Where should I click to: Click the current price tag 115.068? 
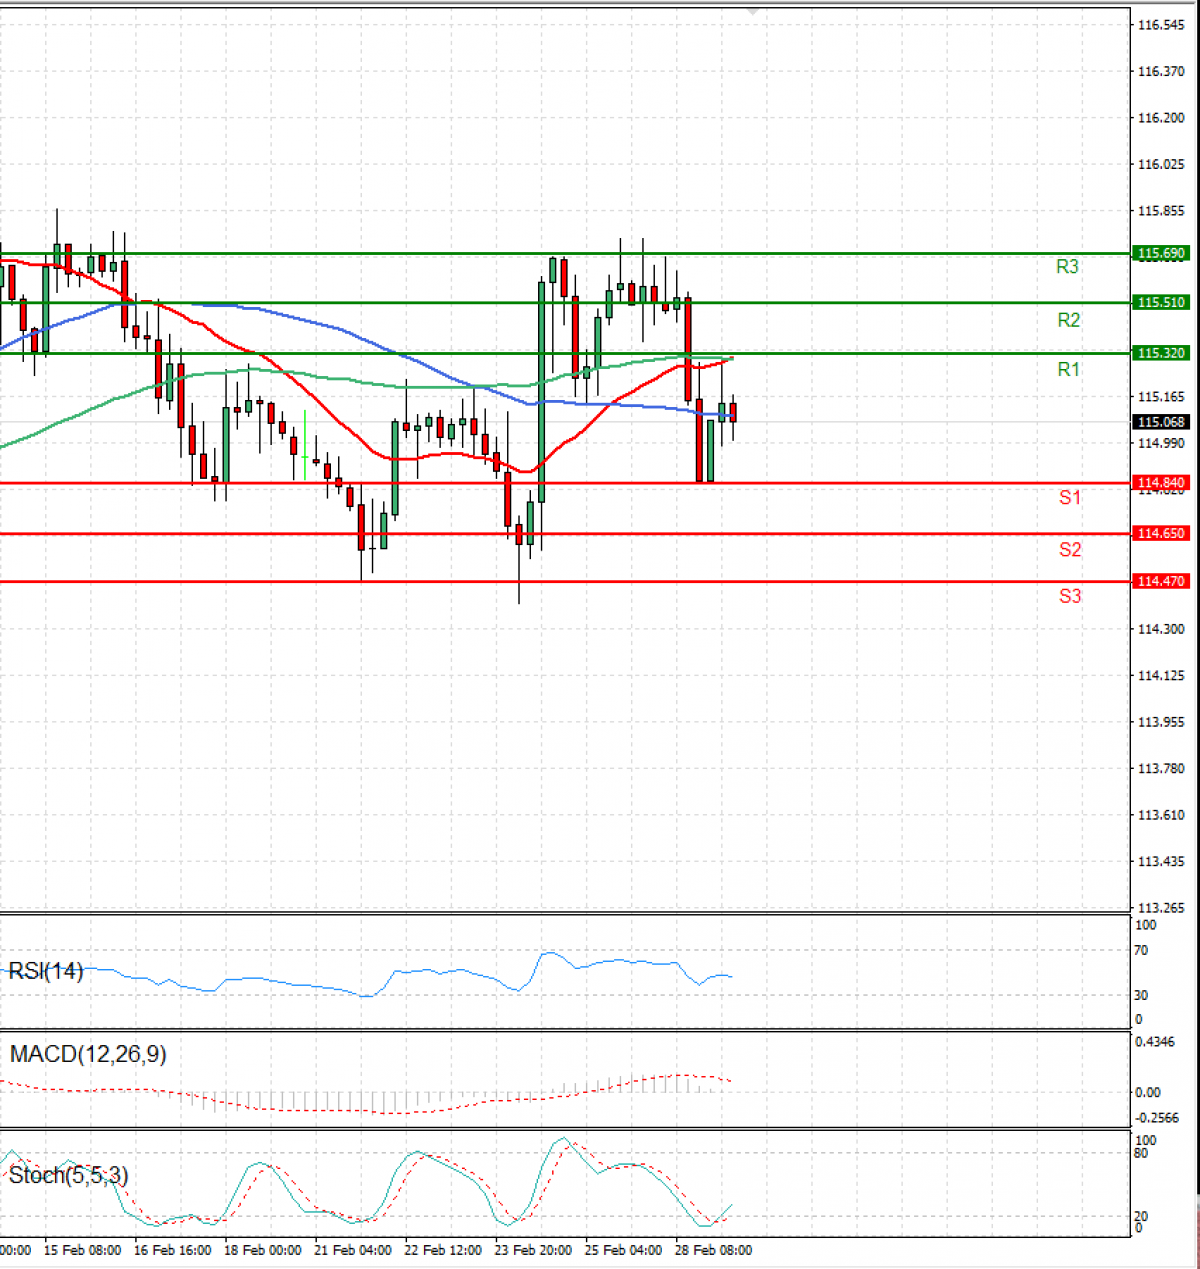pos(1160,422)
